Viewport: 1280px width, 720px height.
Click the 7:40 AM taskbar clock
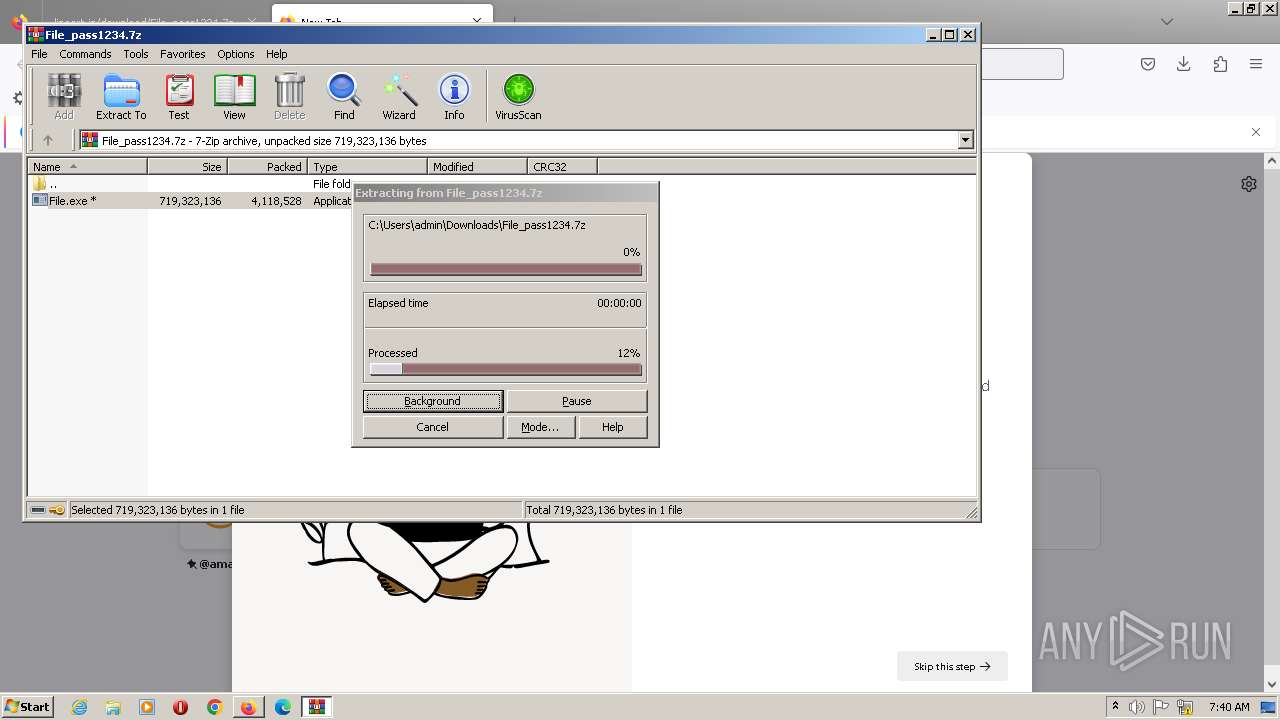click(x=1229, y=707)
